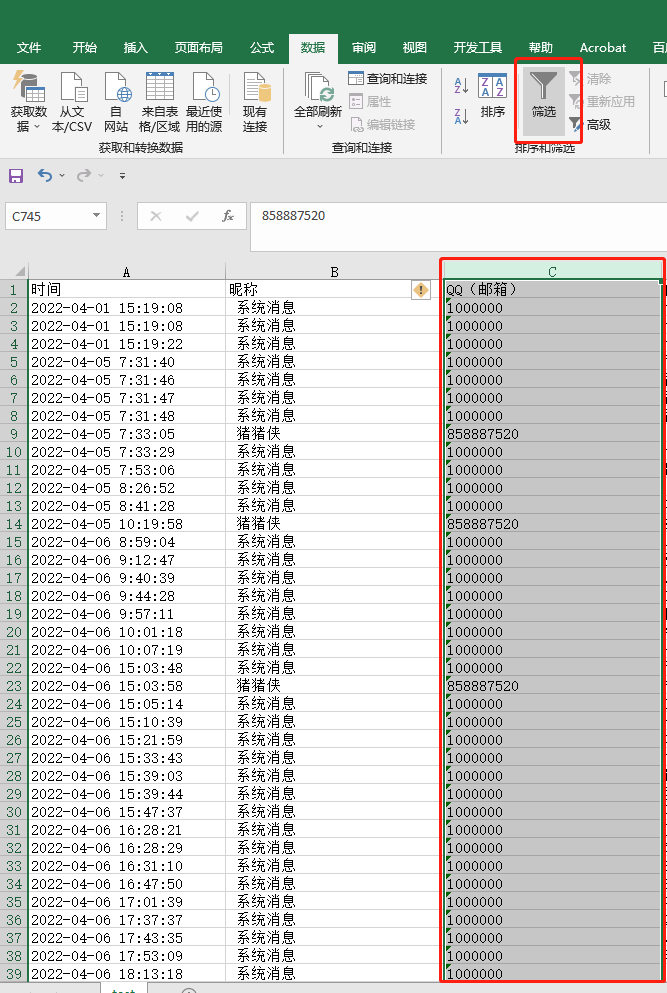This screenshot has width=667, height=993.
Task: Click the Clear filter (清除) item
Action: click(x=590, y=79)
